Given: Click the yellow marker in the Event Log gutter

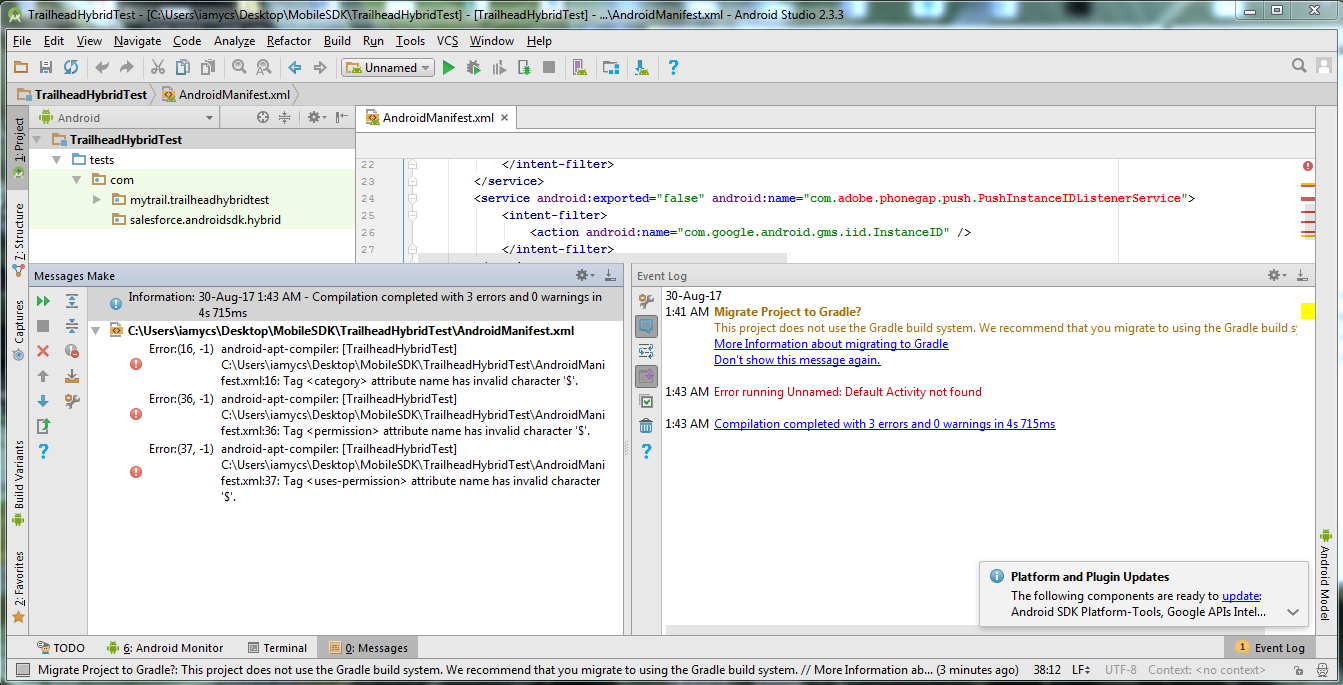Looking at the screenshot, I should (x=1307, y=312).
